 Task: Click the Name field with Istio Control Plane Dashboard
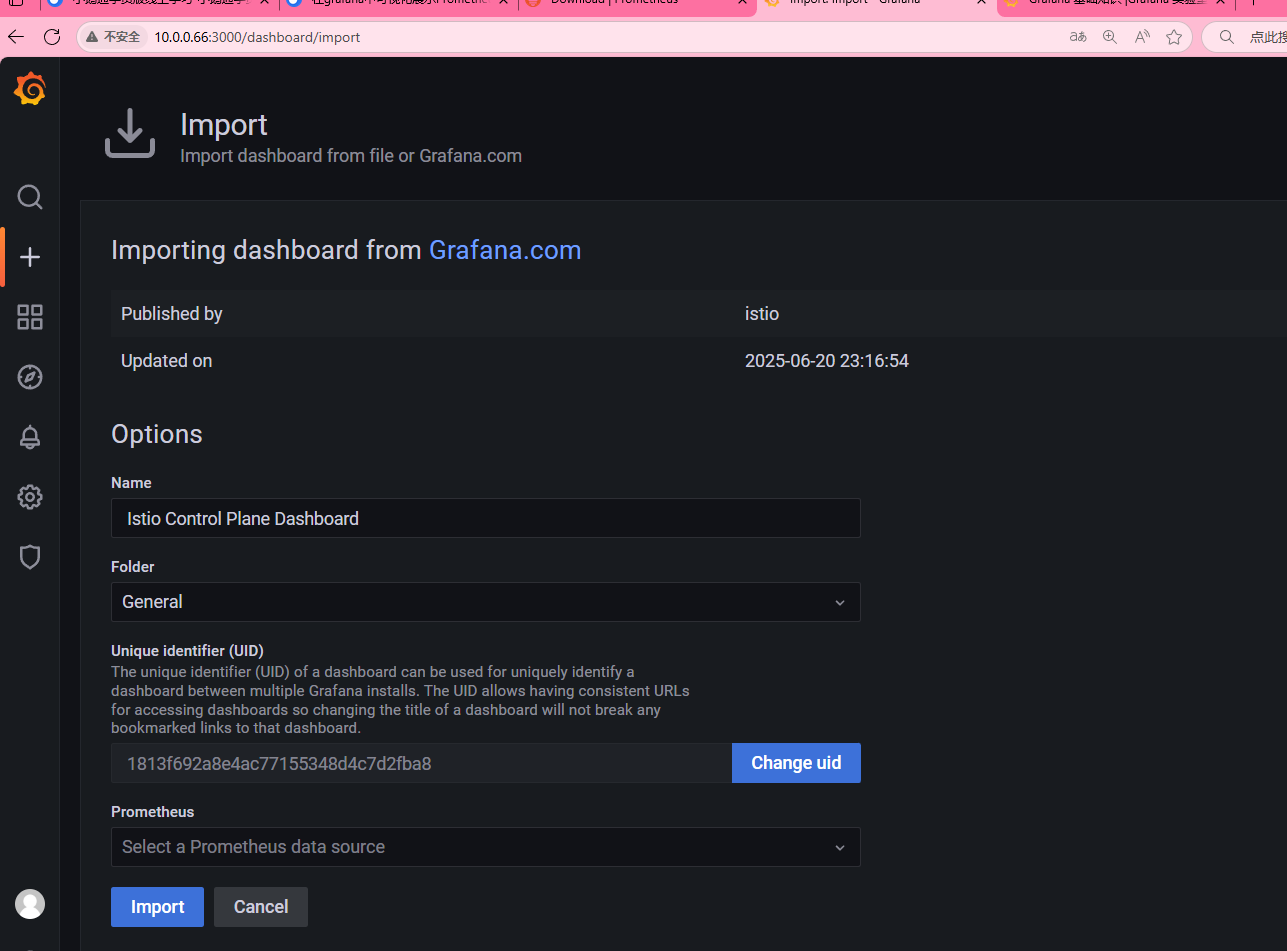pyautogui.click(x=486, y=518)
